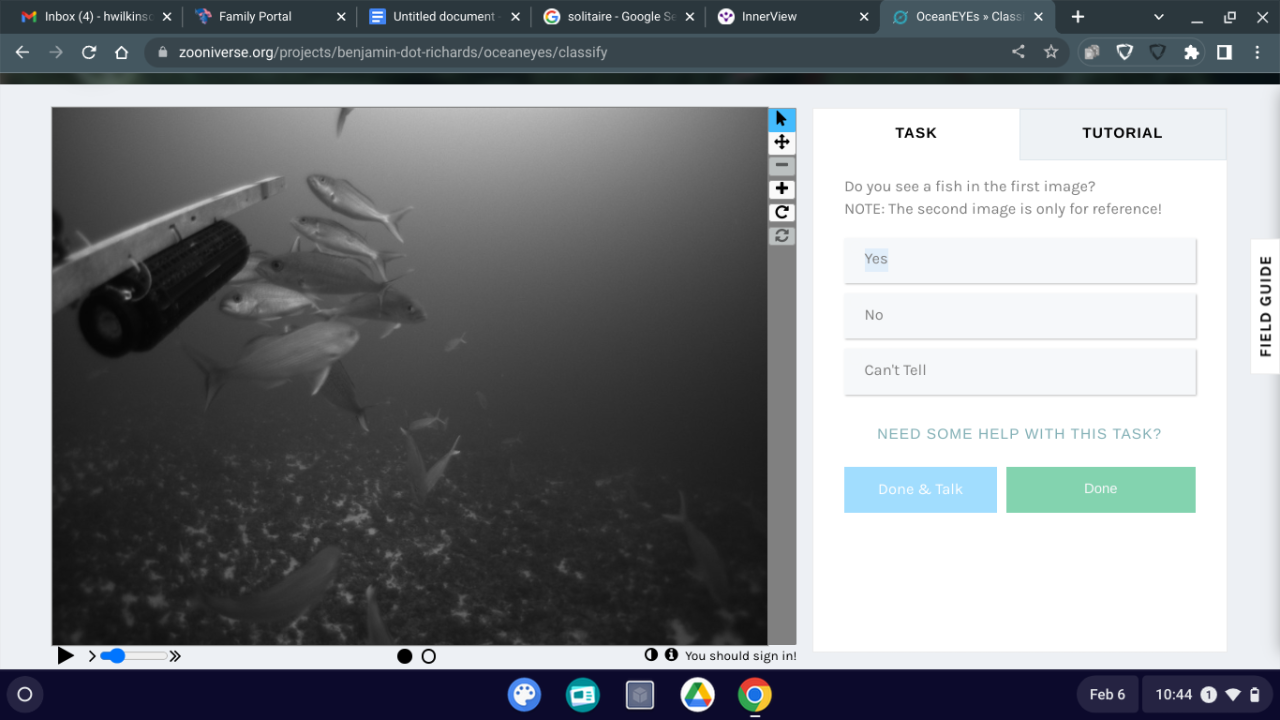Switch to the Tutorial tab
The image size is (1280, 720).
(1122, 133)
